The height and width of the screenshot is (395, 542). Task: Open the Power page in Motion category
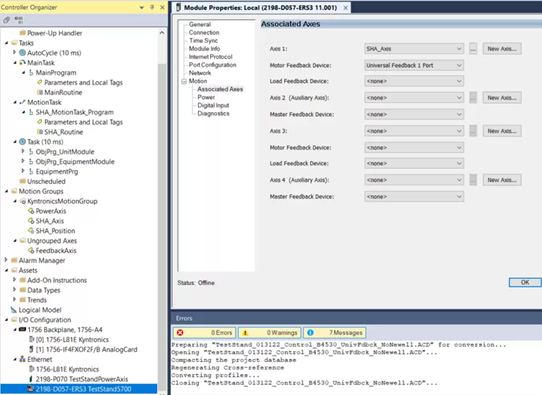click(x=206, y=97)
